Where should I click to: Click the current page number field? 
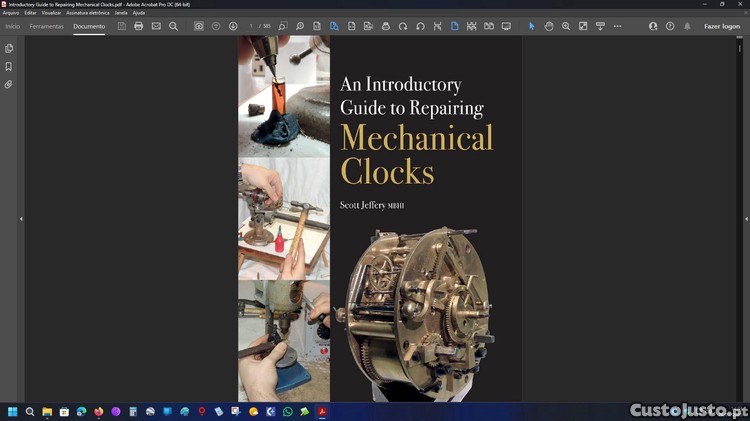point(253,26)
